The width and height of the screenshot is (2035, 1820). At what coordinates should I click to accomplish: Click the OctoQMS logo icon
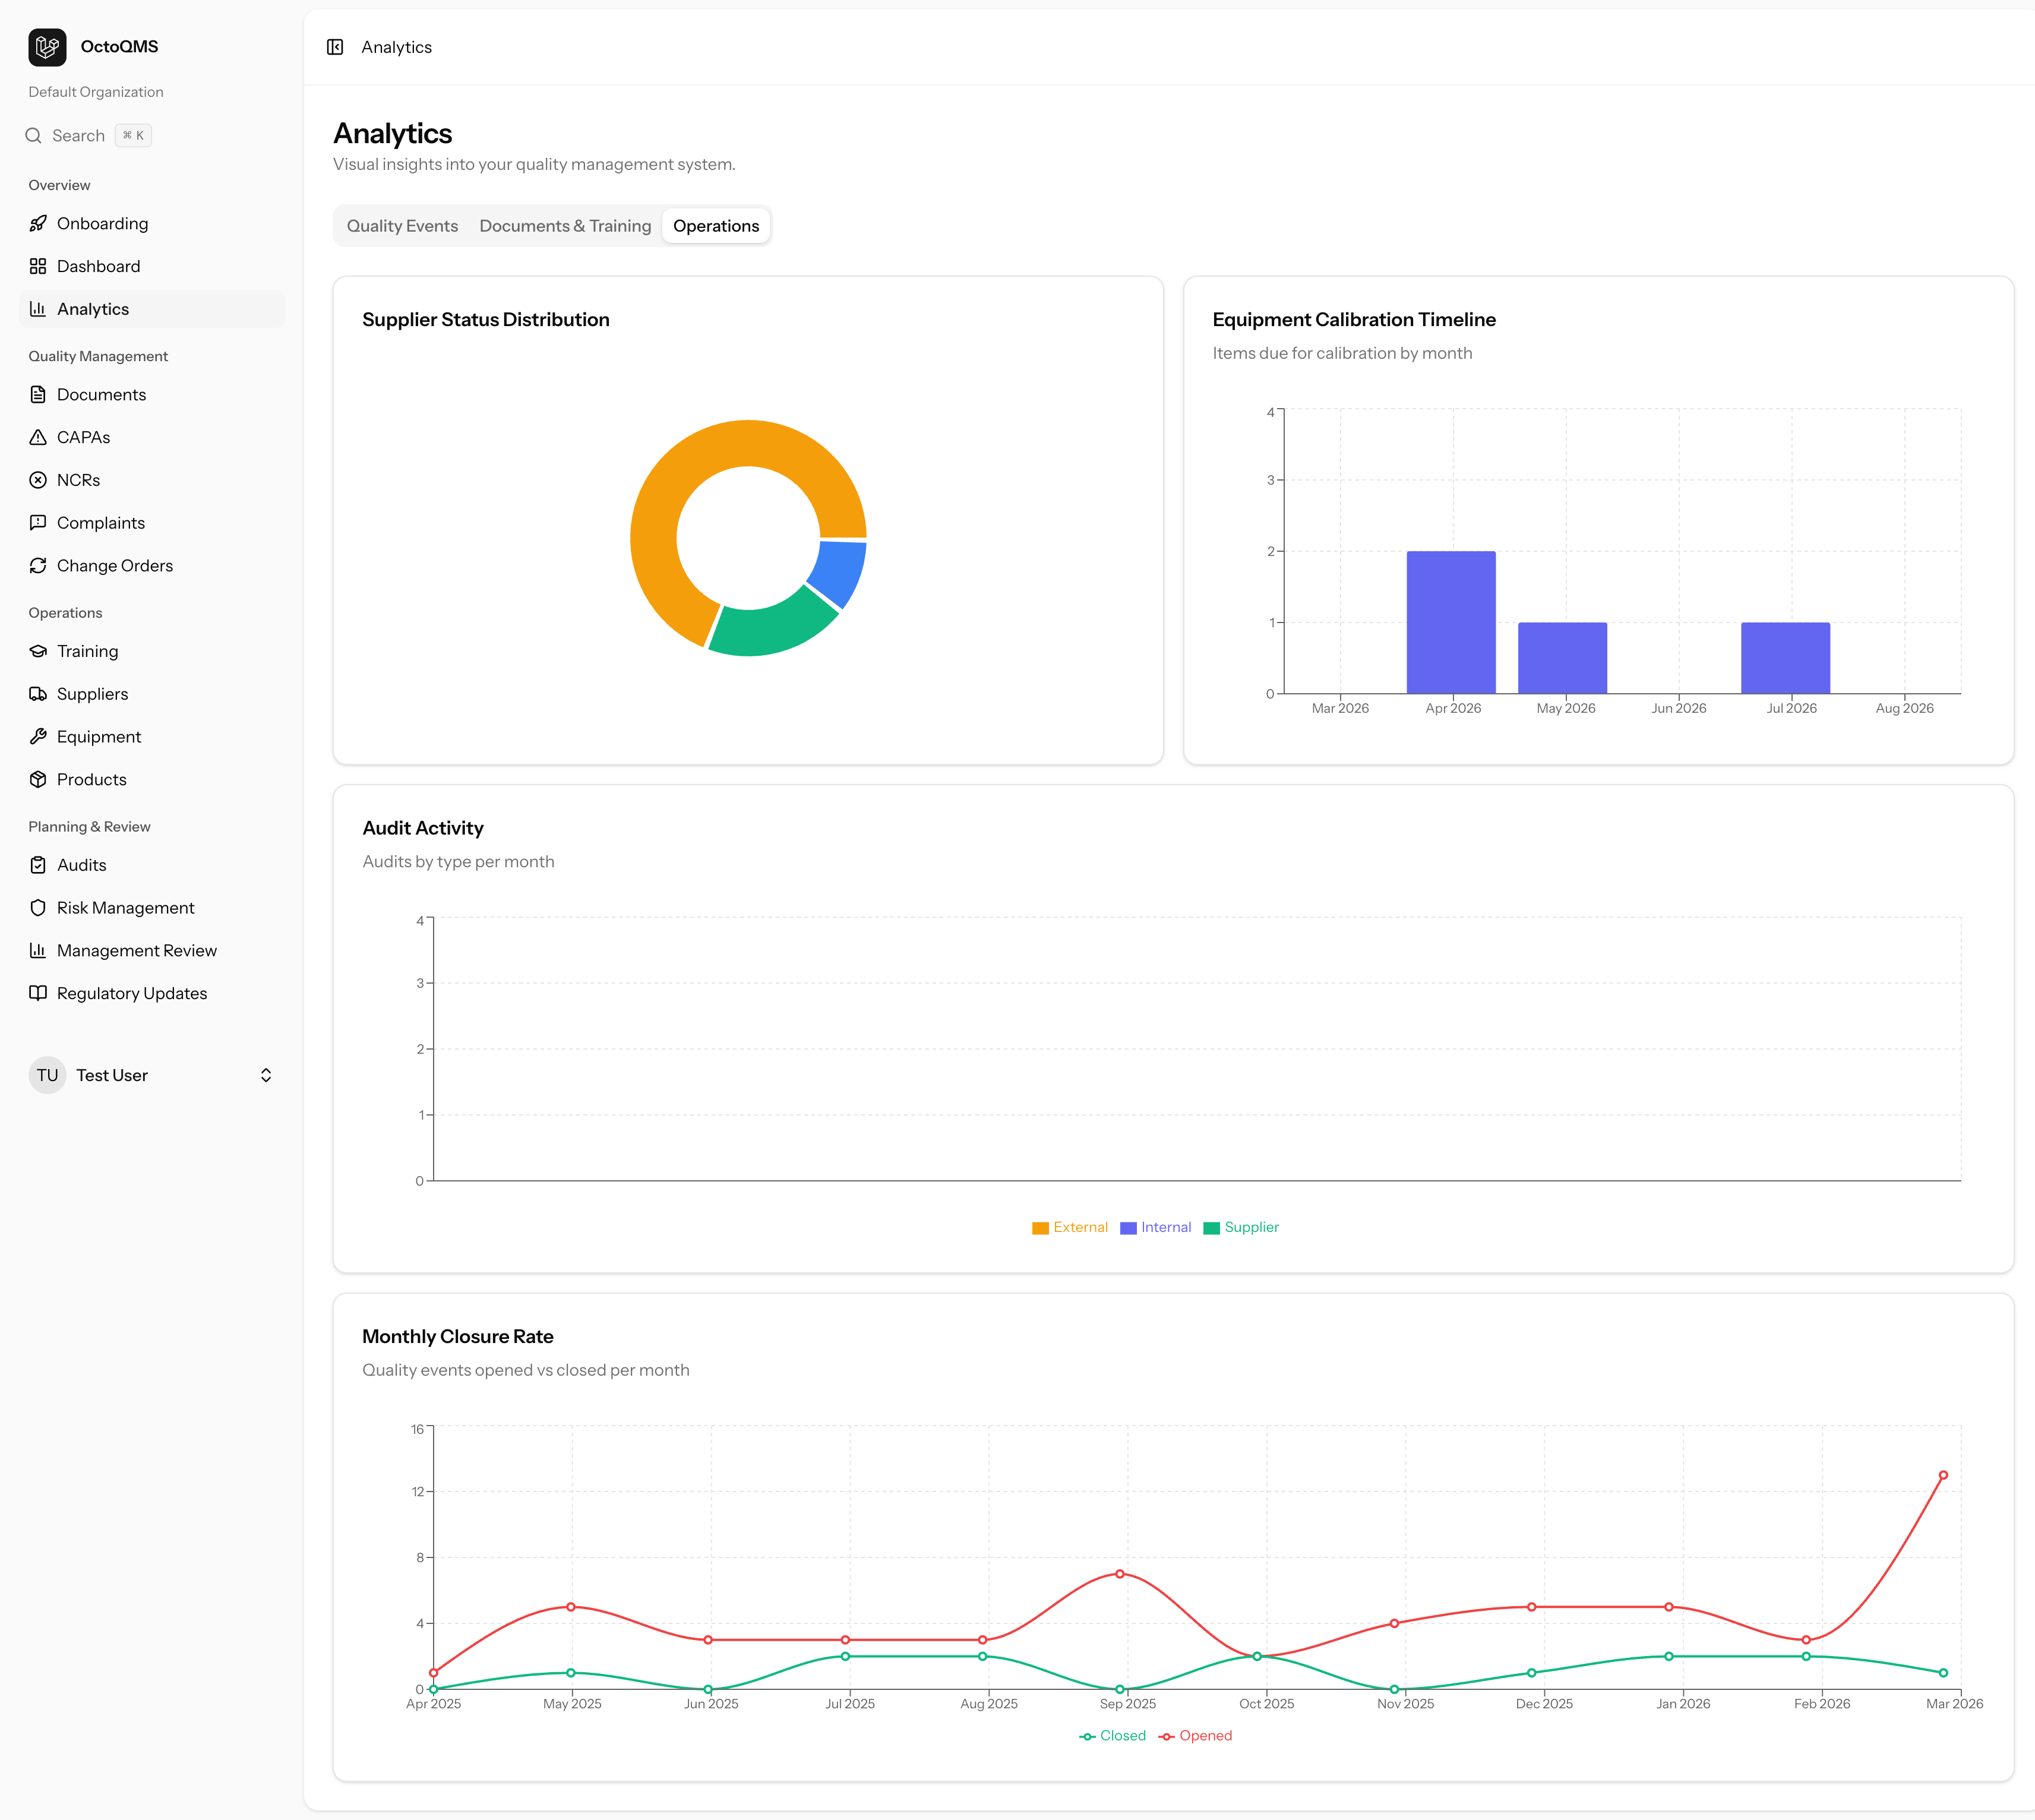(x=47, y=47)
